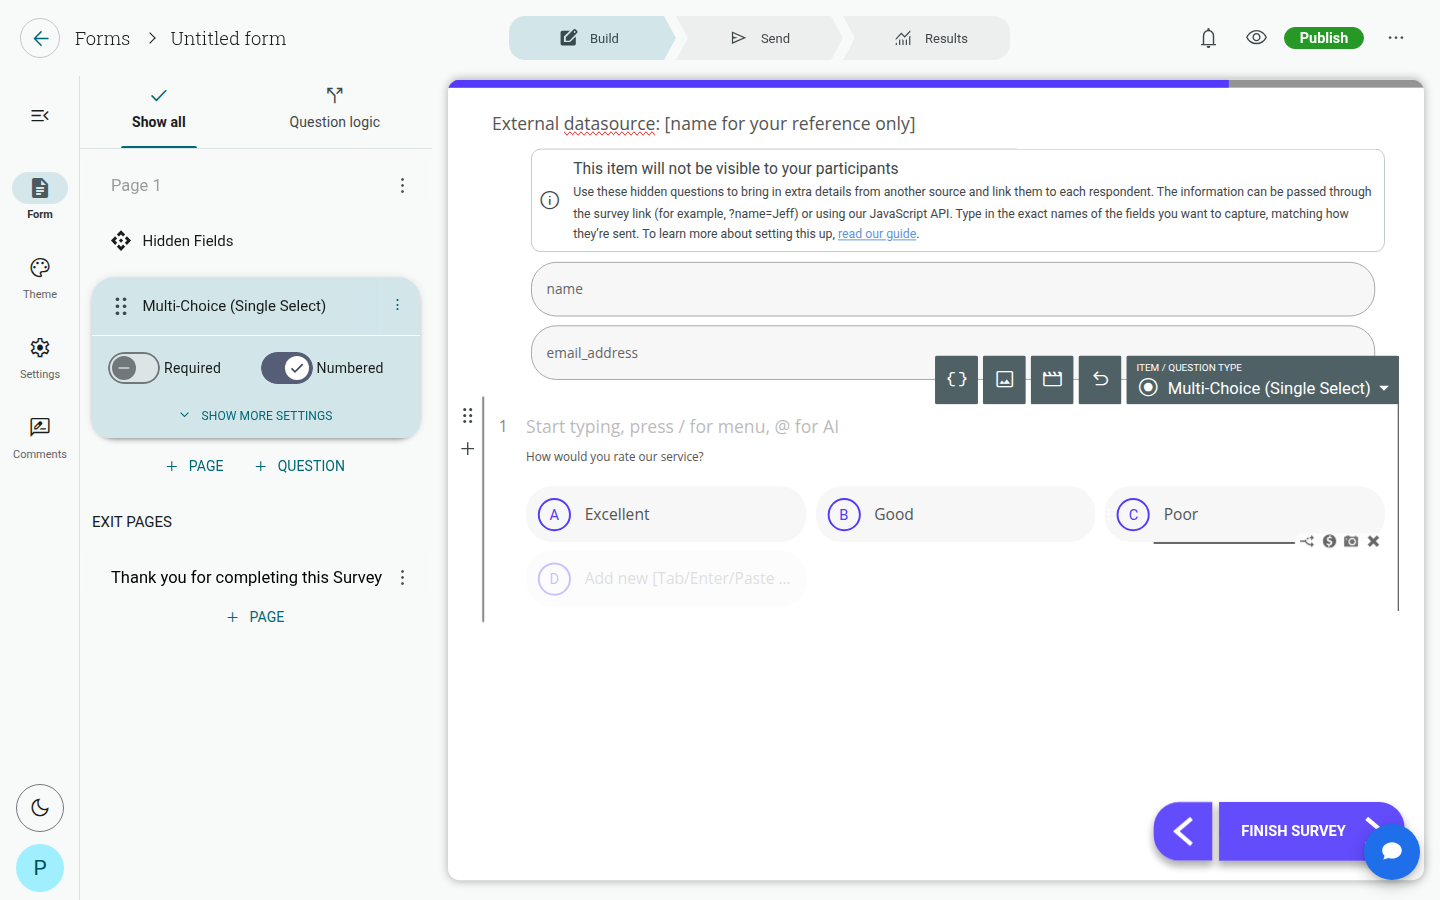Screen dimensions: 1440x900
Task: Click the video clapperboard toolbar icon
Action: tap(1052, 379)
